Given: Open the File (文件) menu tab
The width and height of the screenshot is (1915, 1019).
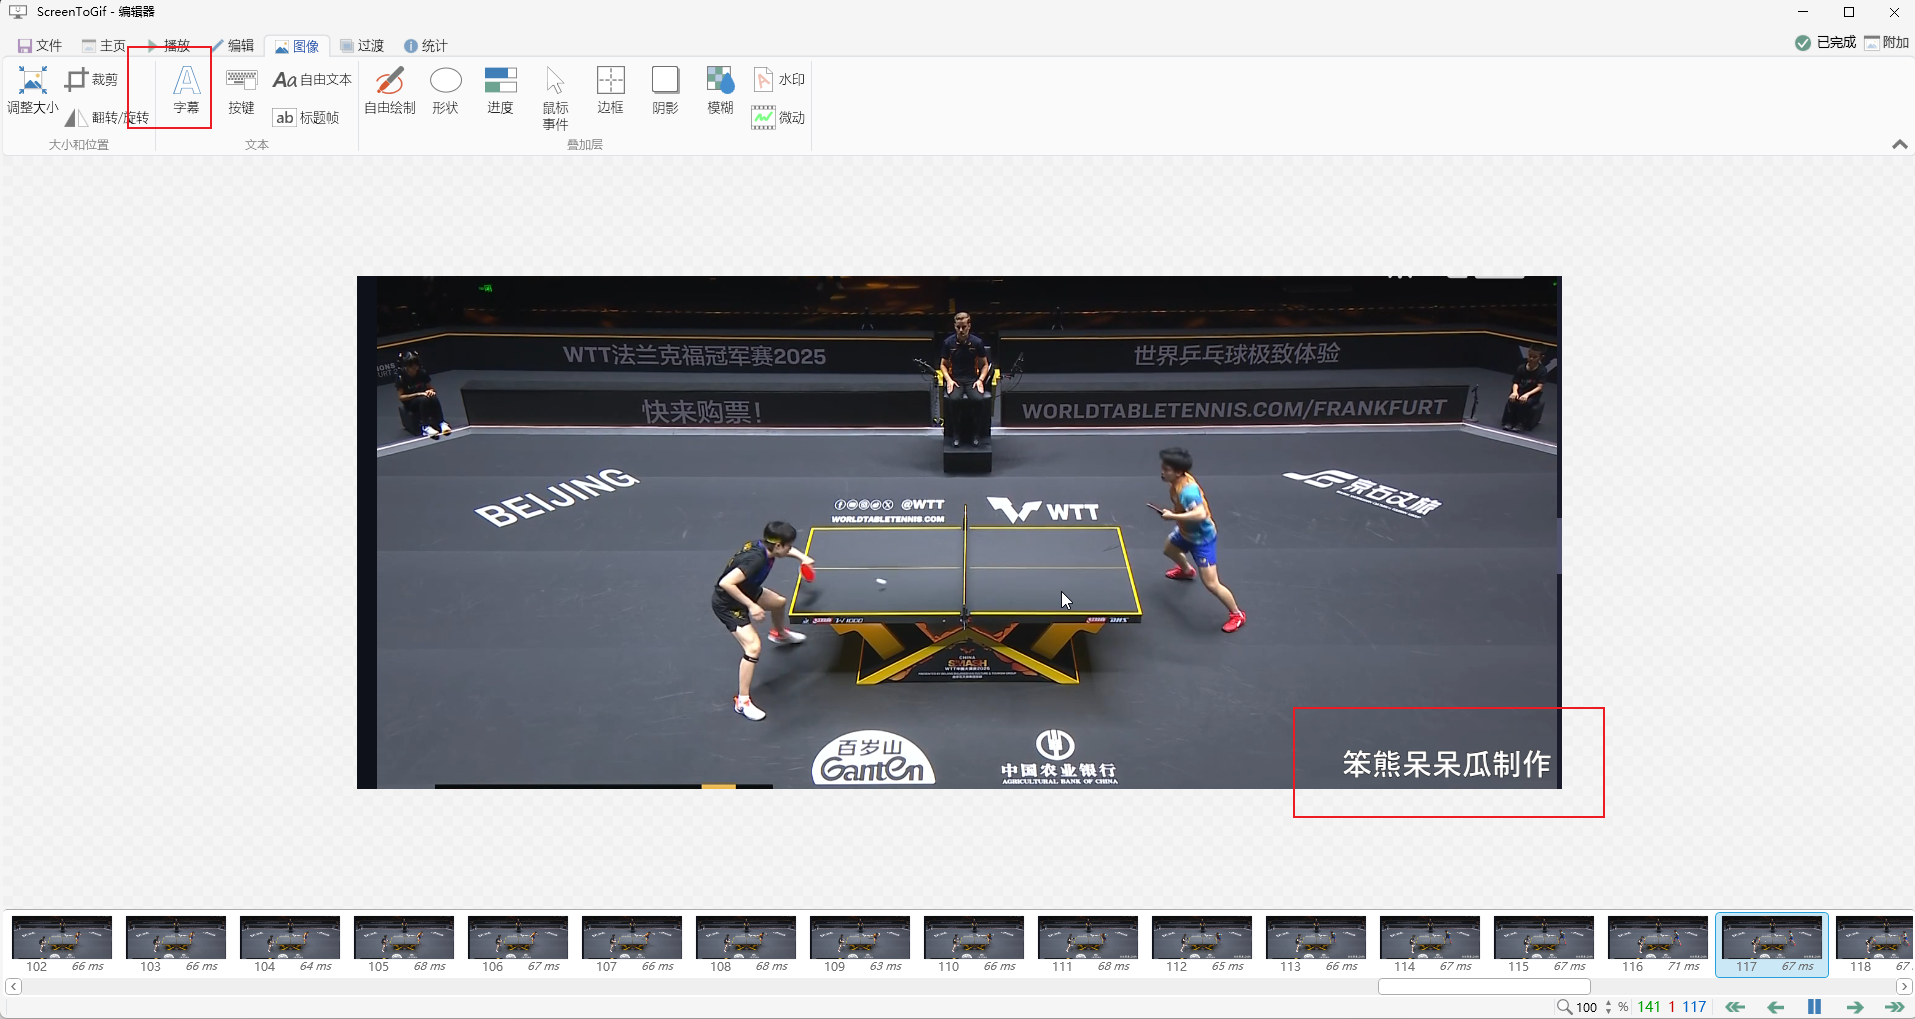Looking at the screenshot, I should 40,46.
